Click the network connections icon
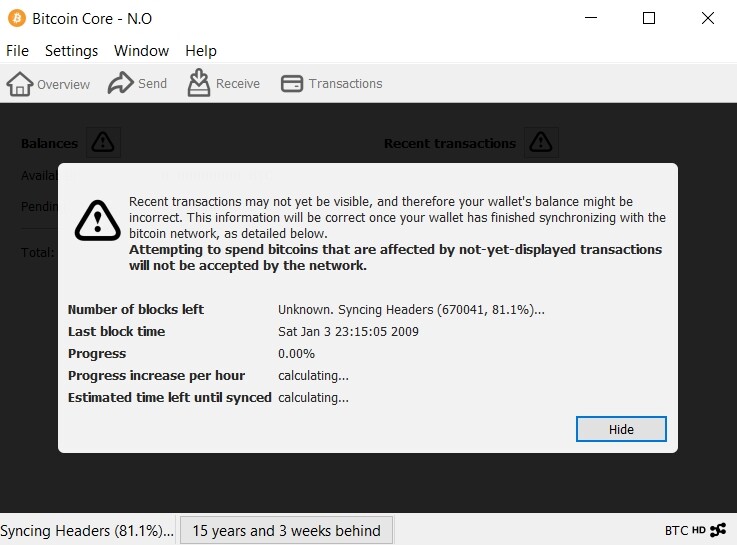This screenshot has width=737, height=545. (718, 530)
